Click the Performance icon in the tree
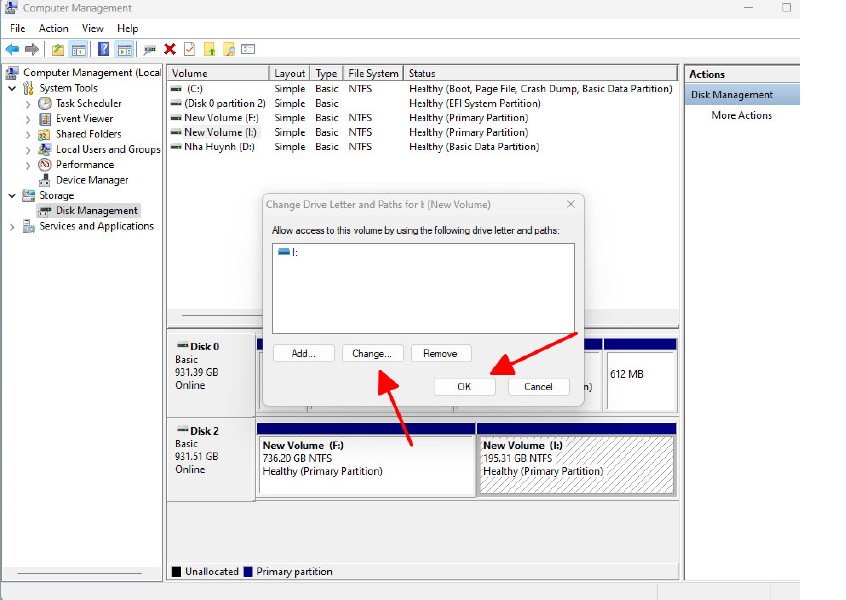 [x=45, y=165]
